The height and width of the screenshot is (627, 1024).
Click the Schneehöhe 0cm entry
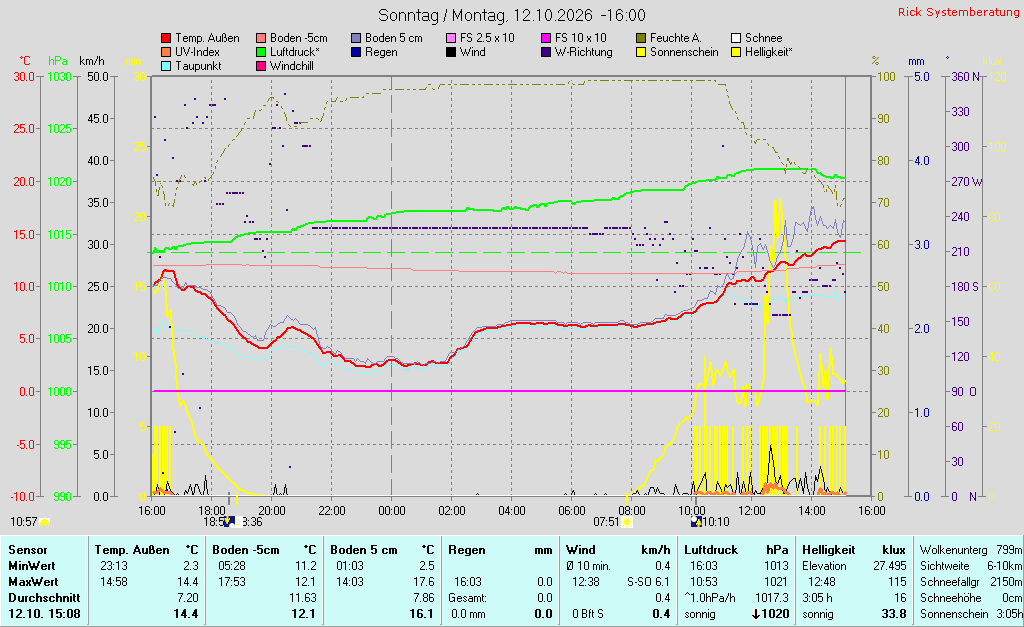pos(971,598)
